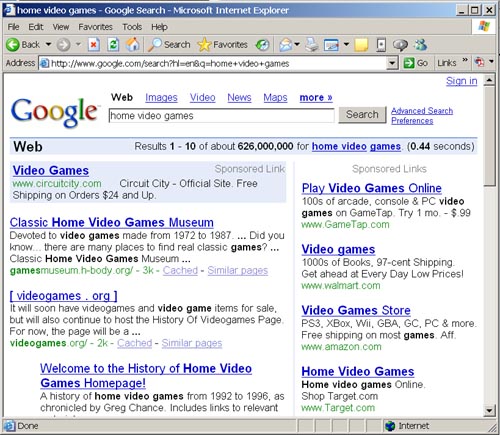This screenshot has width=500, height=435.
Task: Click the yellow notes toolbar icon
Action: pyautogui.click(x=361, y=45)
